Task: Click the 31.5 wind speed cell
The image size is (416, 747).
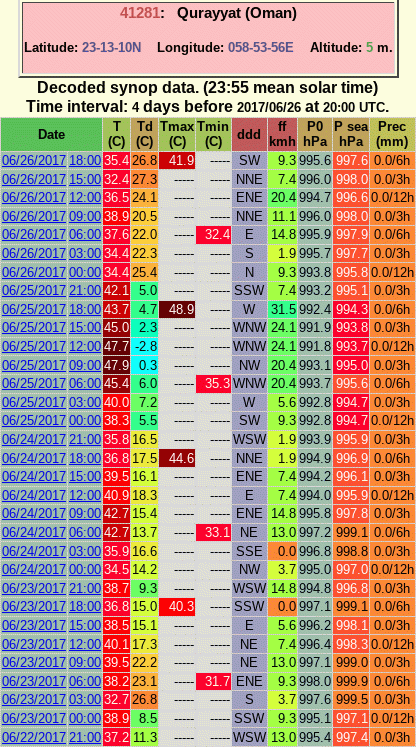Action: 283,309
